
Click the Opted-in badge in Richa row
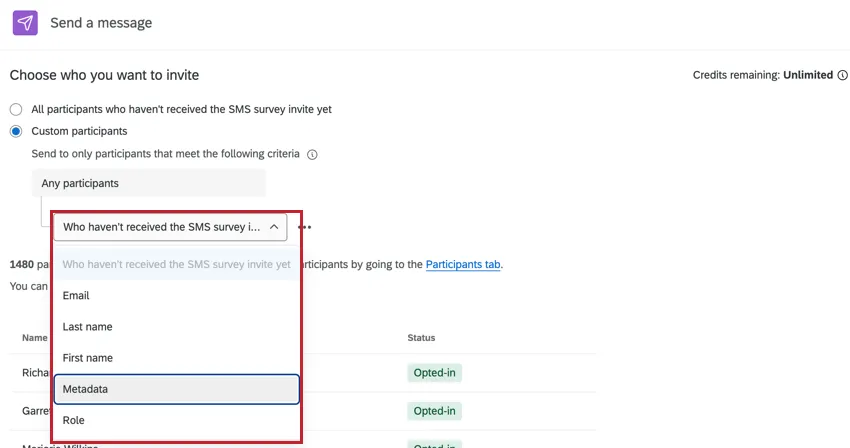(434, 373)
